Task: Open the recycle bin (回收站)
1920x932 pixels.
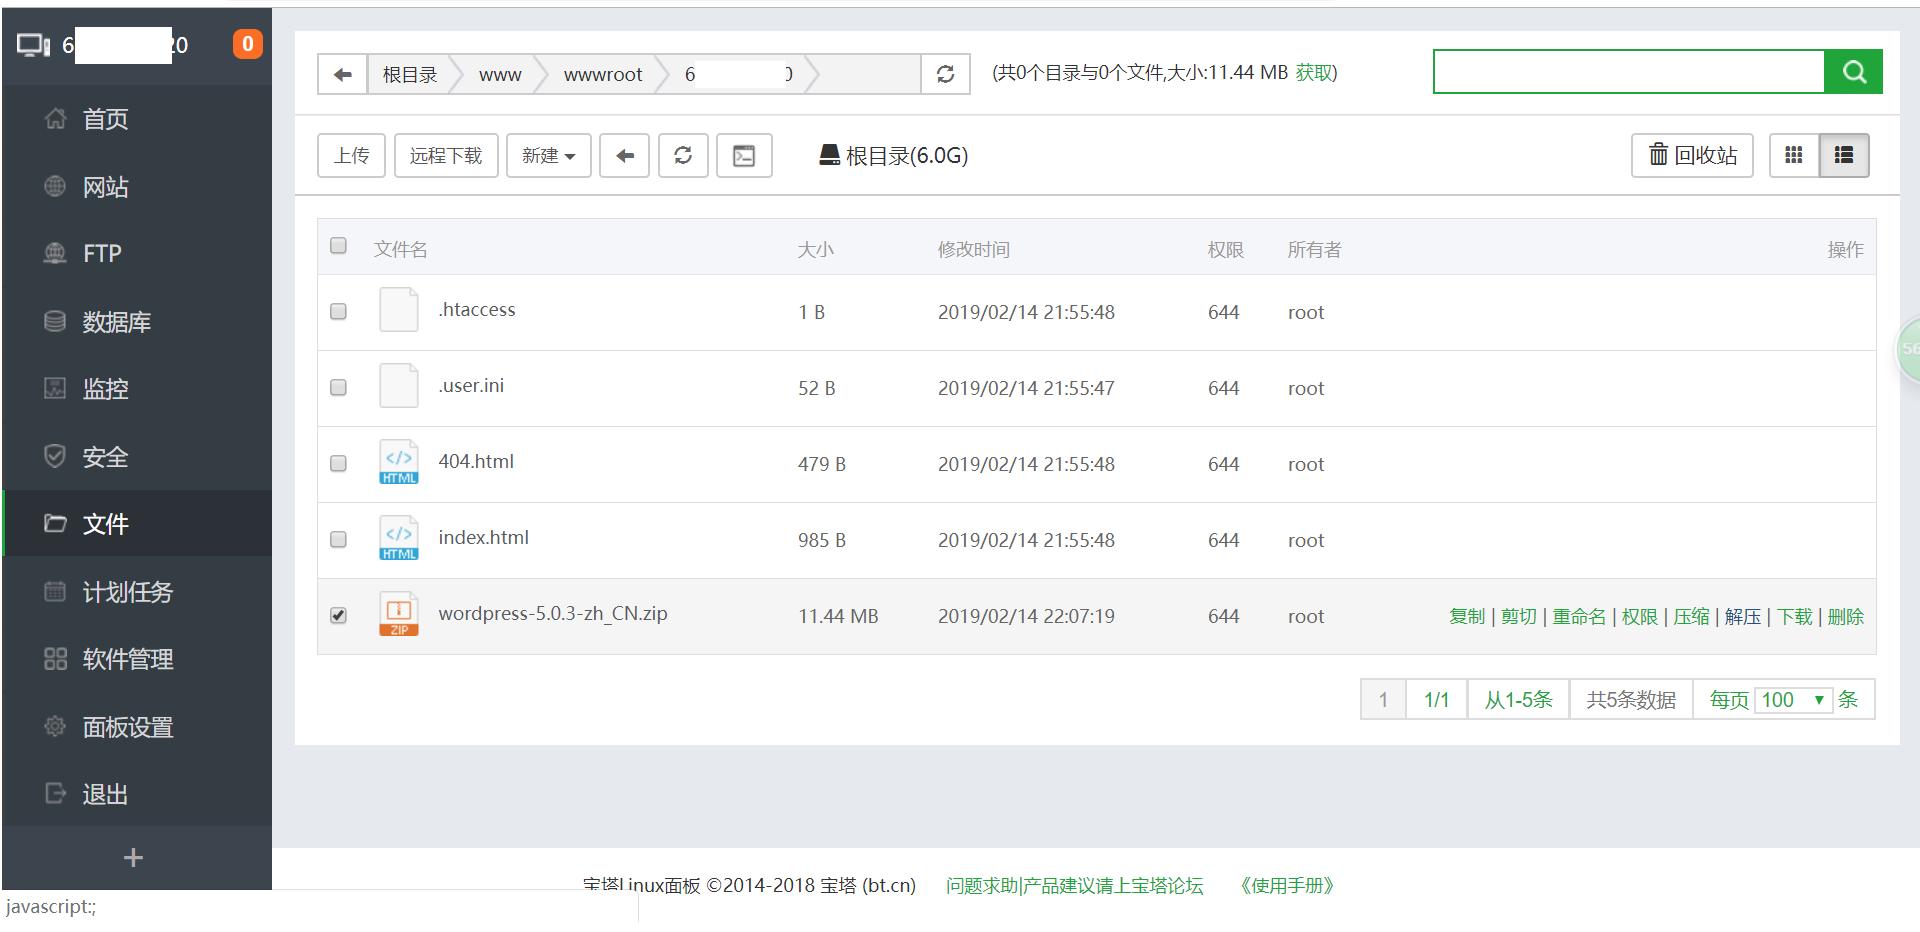Action: coord(1692,155)
